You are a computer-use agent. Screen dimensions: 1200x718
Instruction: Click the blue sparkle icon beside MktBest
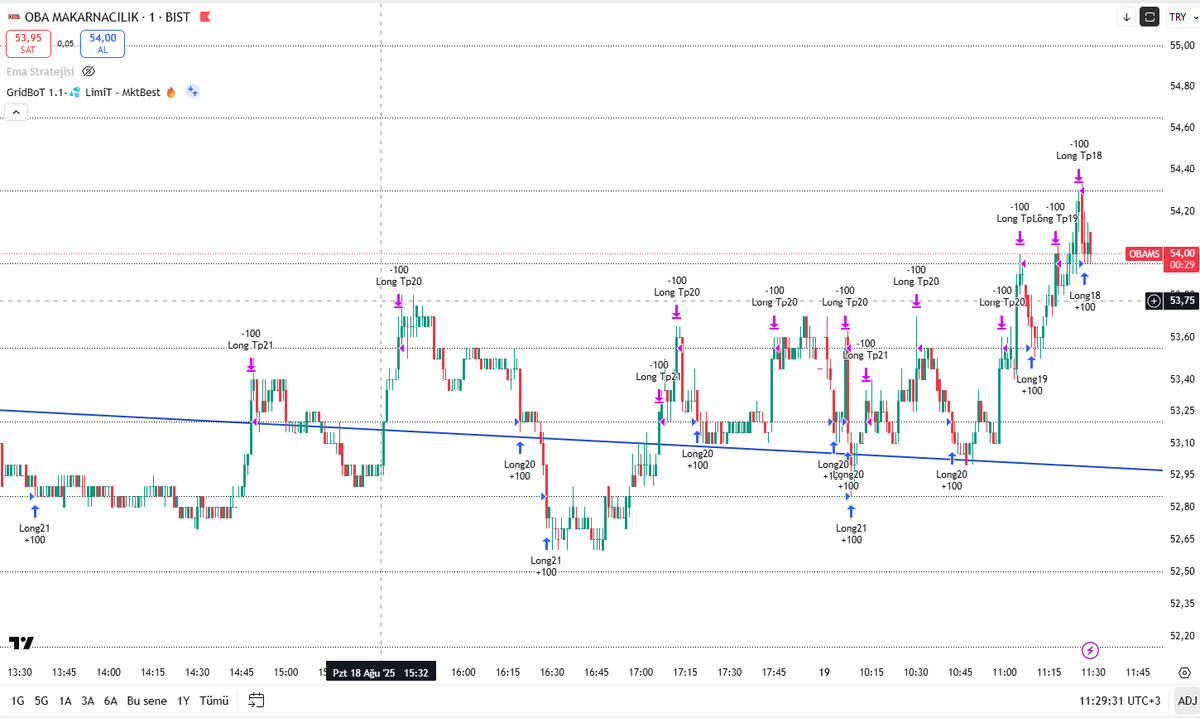(x=193, y=91)
